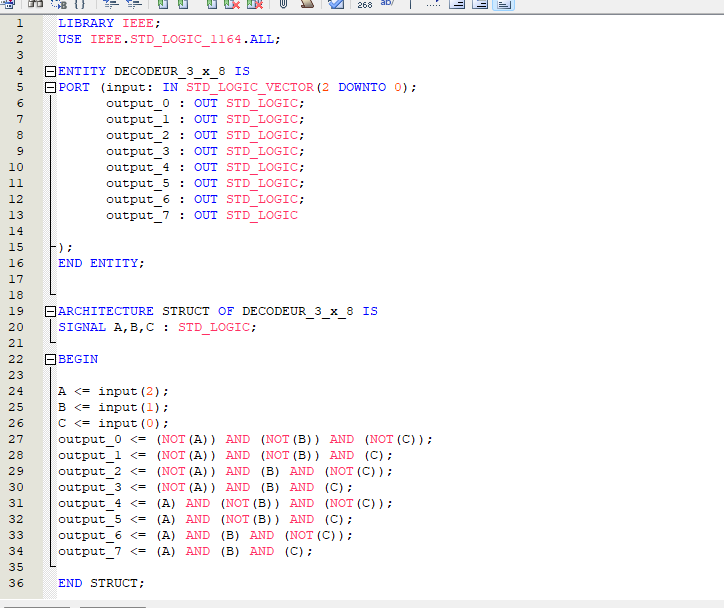This screenshot has width=724, height=608.
Task: Click 'C <= input(0);' assignment
Action: pyautogui.click(x=113, y=423)
